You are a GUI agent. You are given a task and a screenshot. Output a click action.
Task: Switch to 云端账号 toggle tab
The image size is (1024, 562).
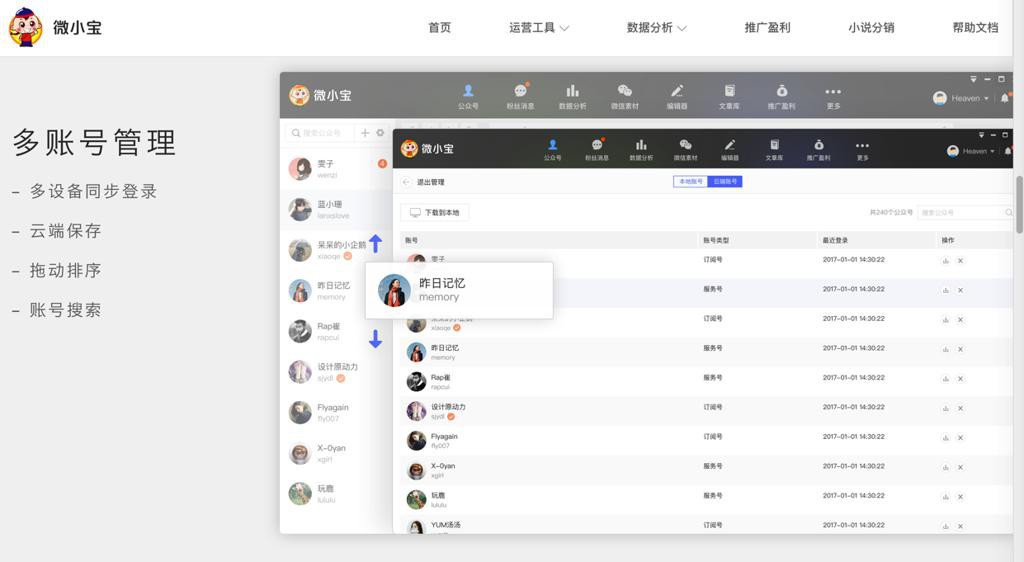[x=725, y=181]
